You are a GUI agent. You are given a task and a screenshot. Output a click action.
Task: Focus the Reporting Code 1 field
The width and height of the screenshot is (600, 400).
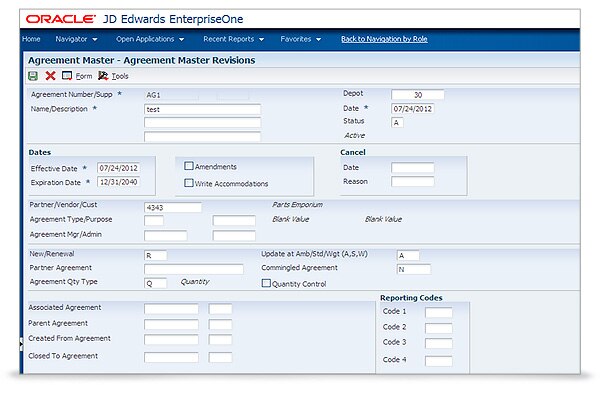(x=438, y=312)
